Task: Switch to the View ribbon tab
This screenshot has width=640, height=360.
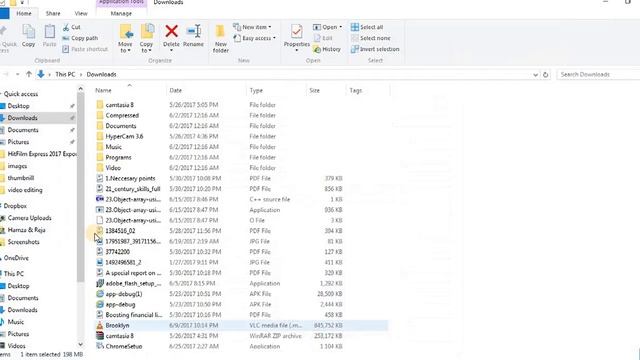Action: [x=81, y=13]
